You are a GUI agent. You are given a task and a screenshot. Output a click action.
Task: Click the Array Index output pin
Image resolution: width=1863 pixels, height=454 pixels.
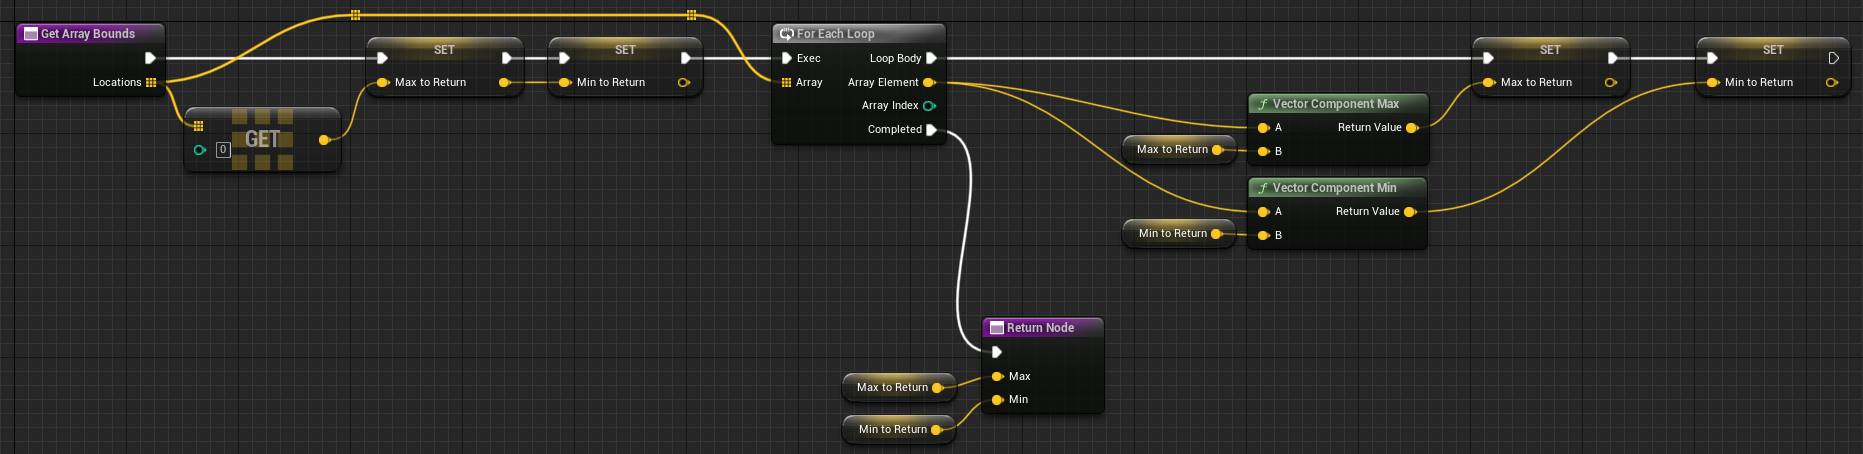[929, 106]
